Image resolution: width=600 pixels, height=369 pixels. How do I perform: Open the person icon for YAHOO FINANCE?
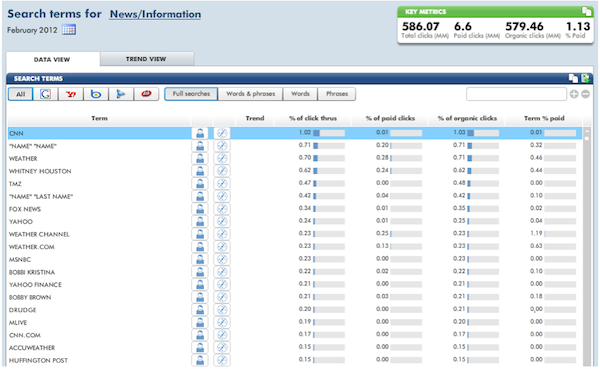click(x=200, y=285)
